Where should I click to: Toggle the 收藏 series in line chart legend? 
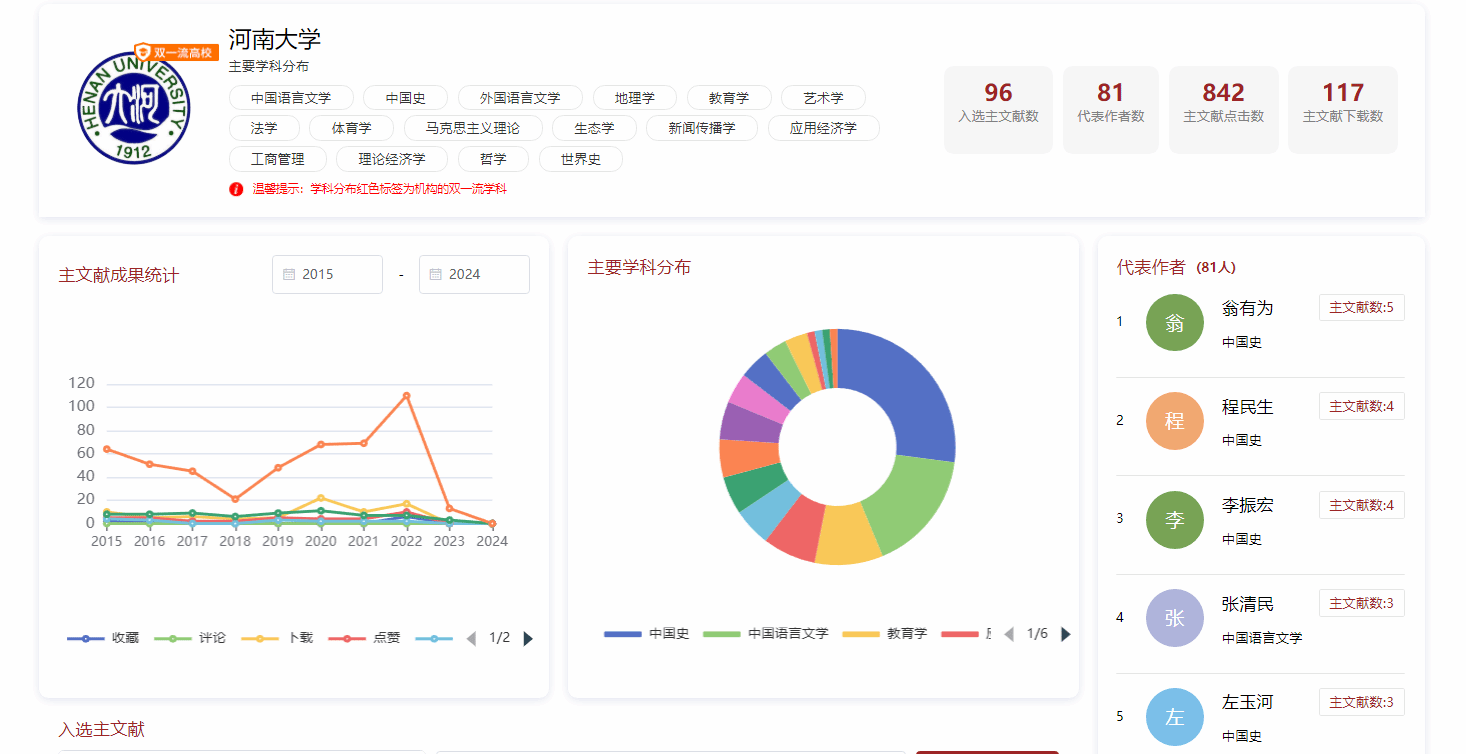pos(103,638)
